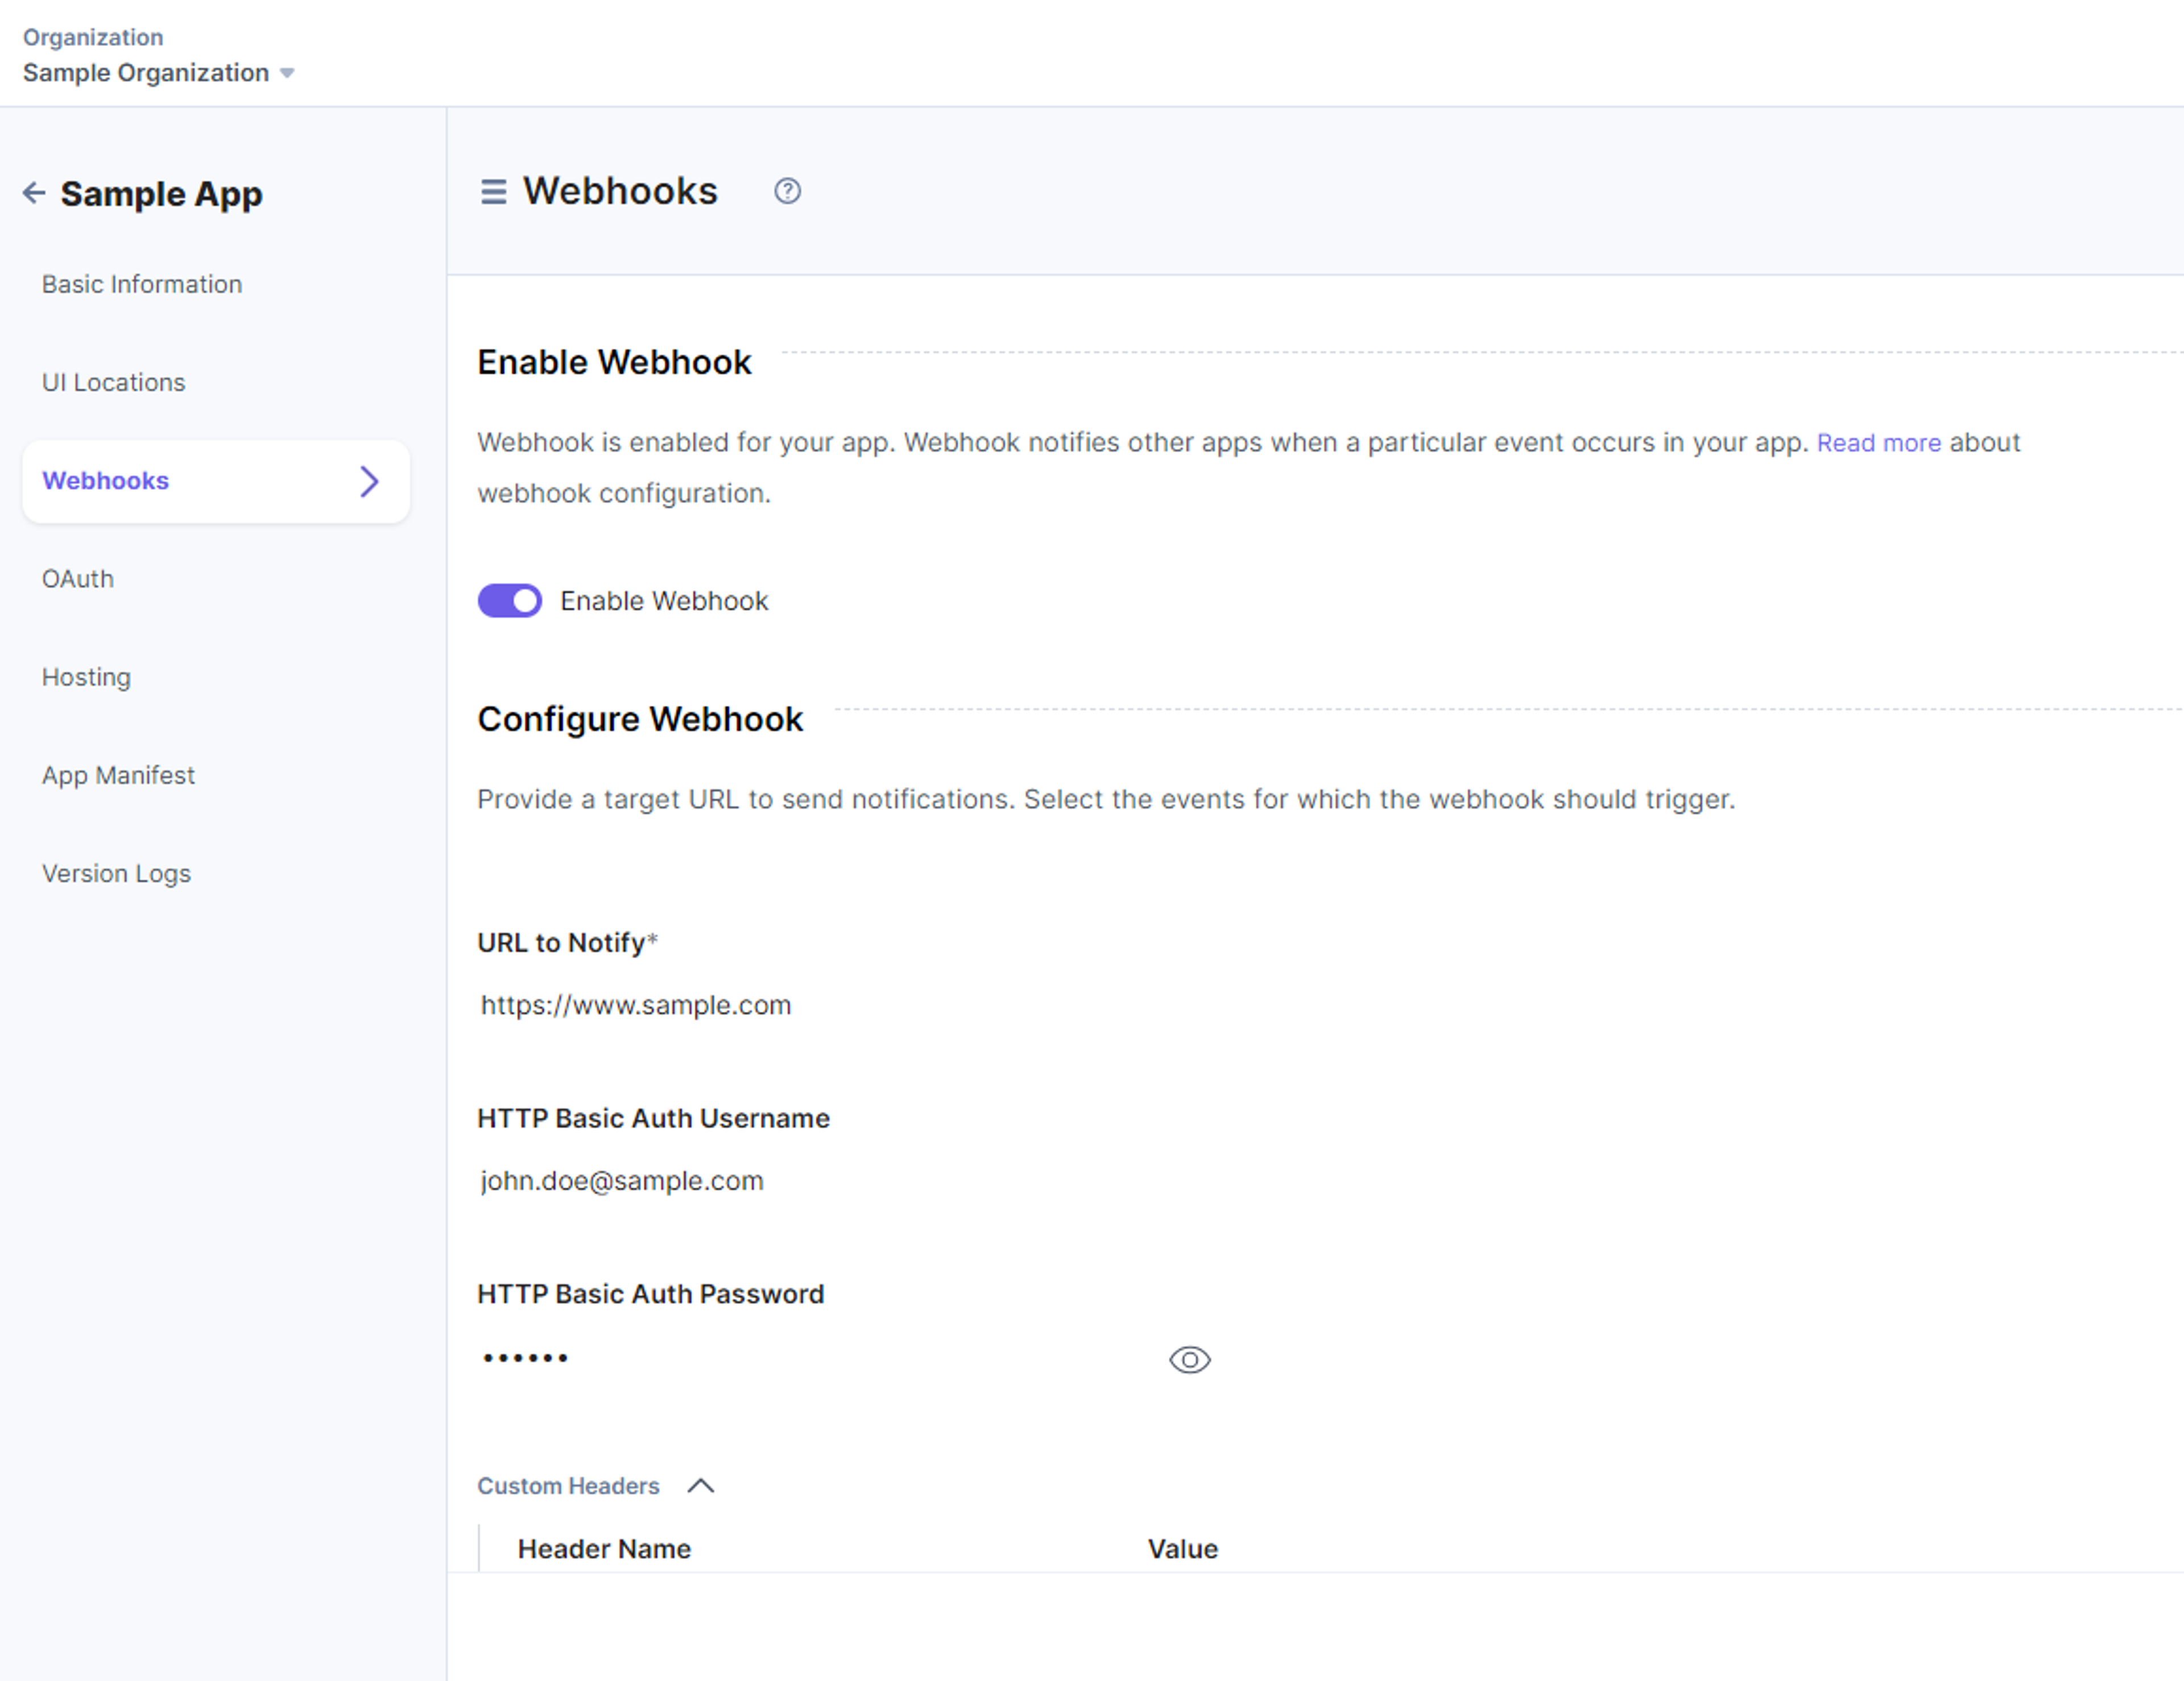Edit the HTTP Basic Auth Username field
The image size is (2184, 1681).
845,1180
